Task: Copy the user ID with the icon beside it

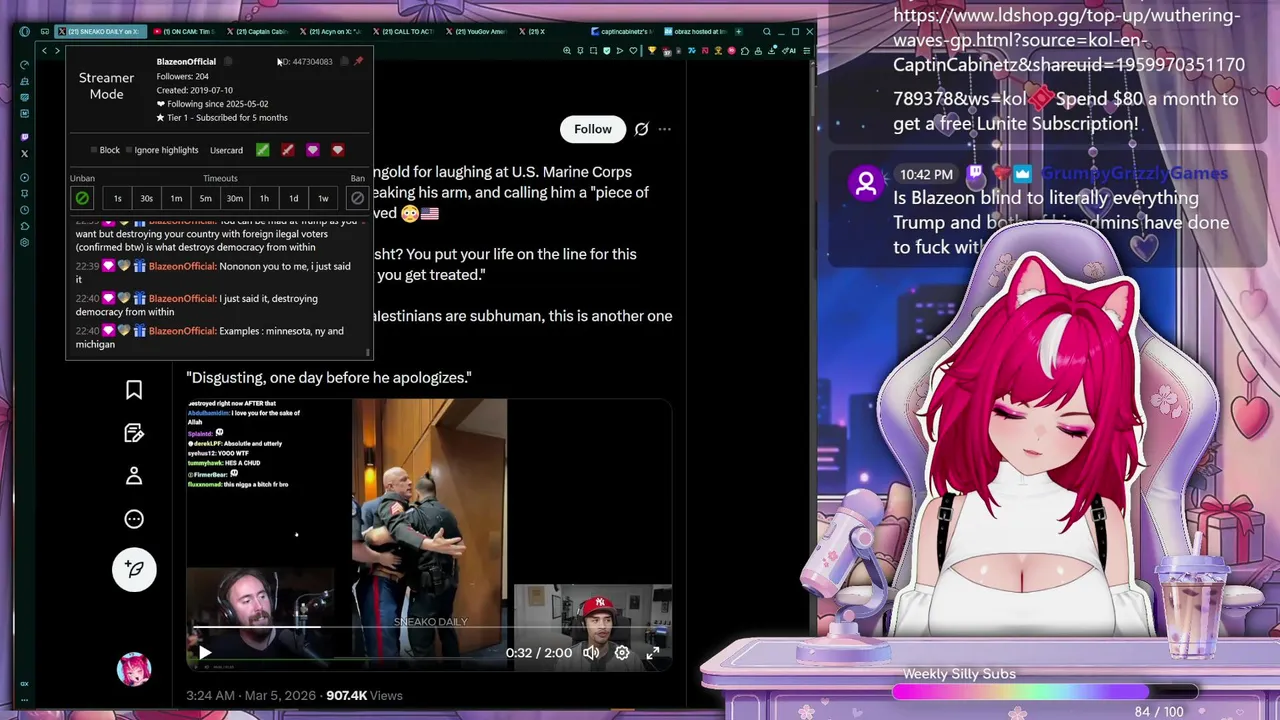Action: (344, 61)
